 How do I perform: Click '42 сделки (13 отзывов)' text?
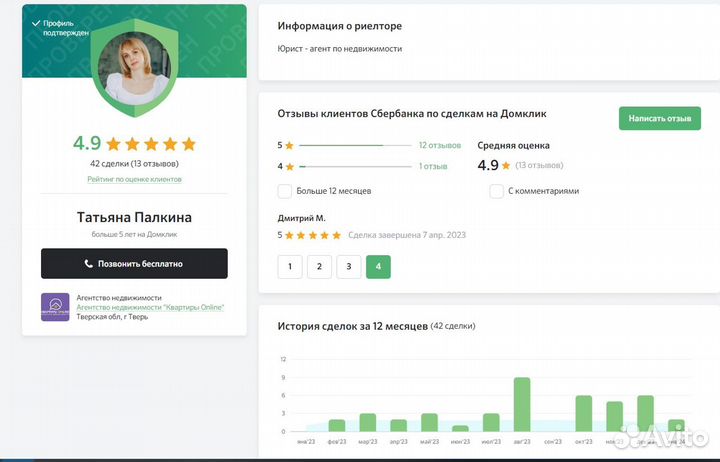click(x=134, y=163)
